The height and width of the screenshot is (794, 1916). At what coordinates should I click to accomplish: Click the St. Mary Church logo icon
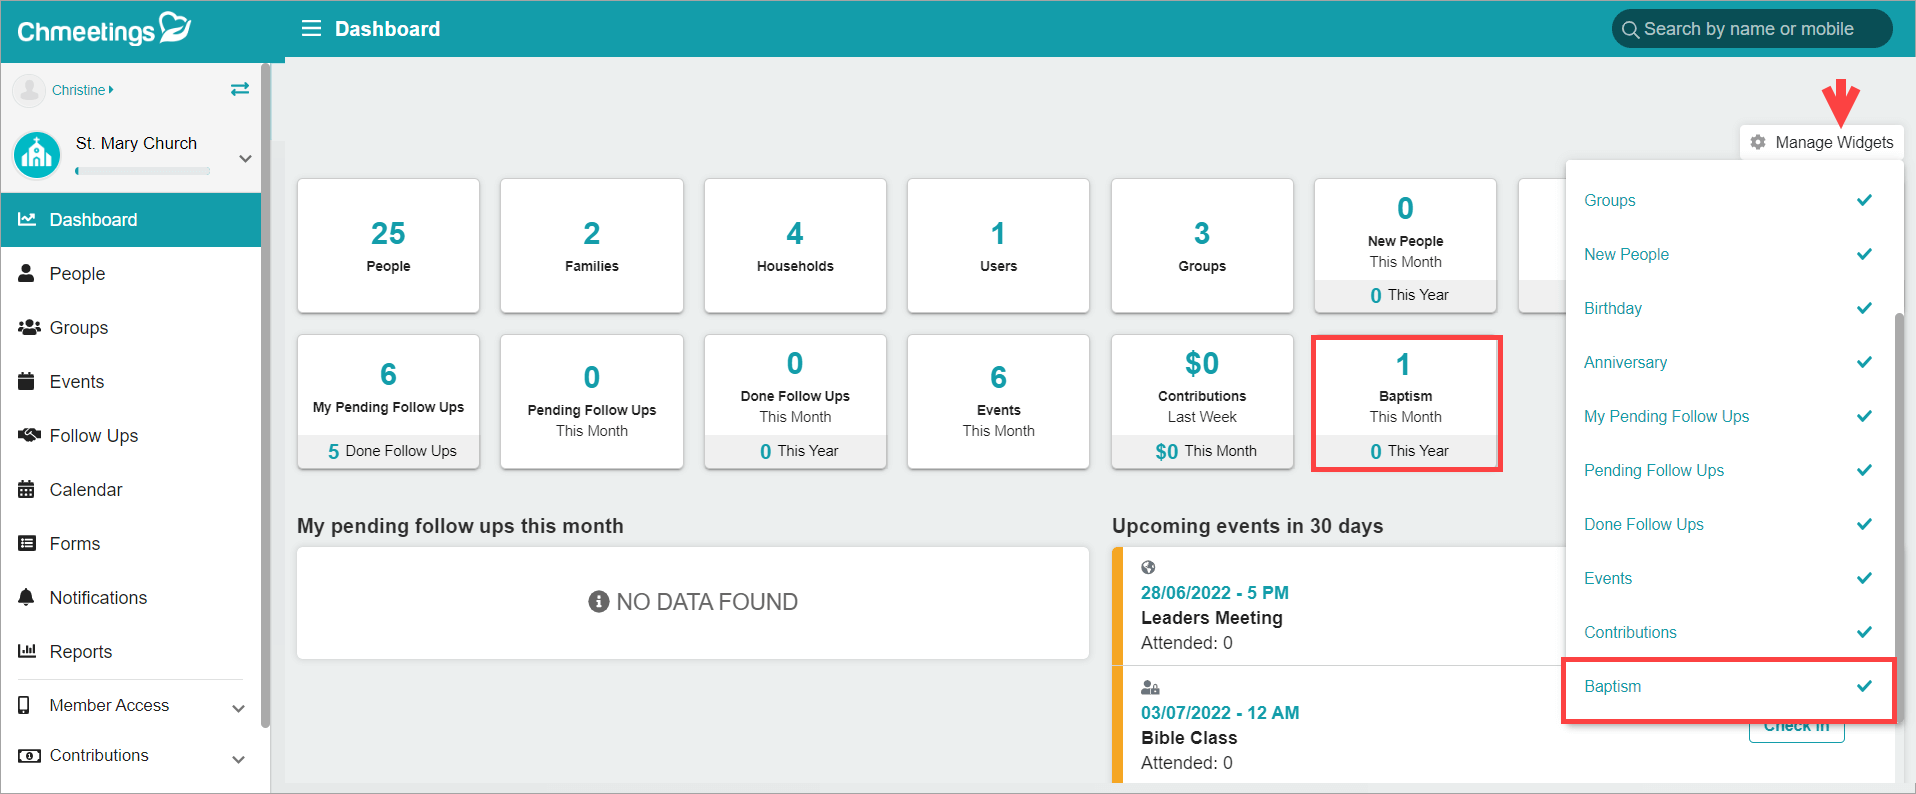pos(37,155)
